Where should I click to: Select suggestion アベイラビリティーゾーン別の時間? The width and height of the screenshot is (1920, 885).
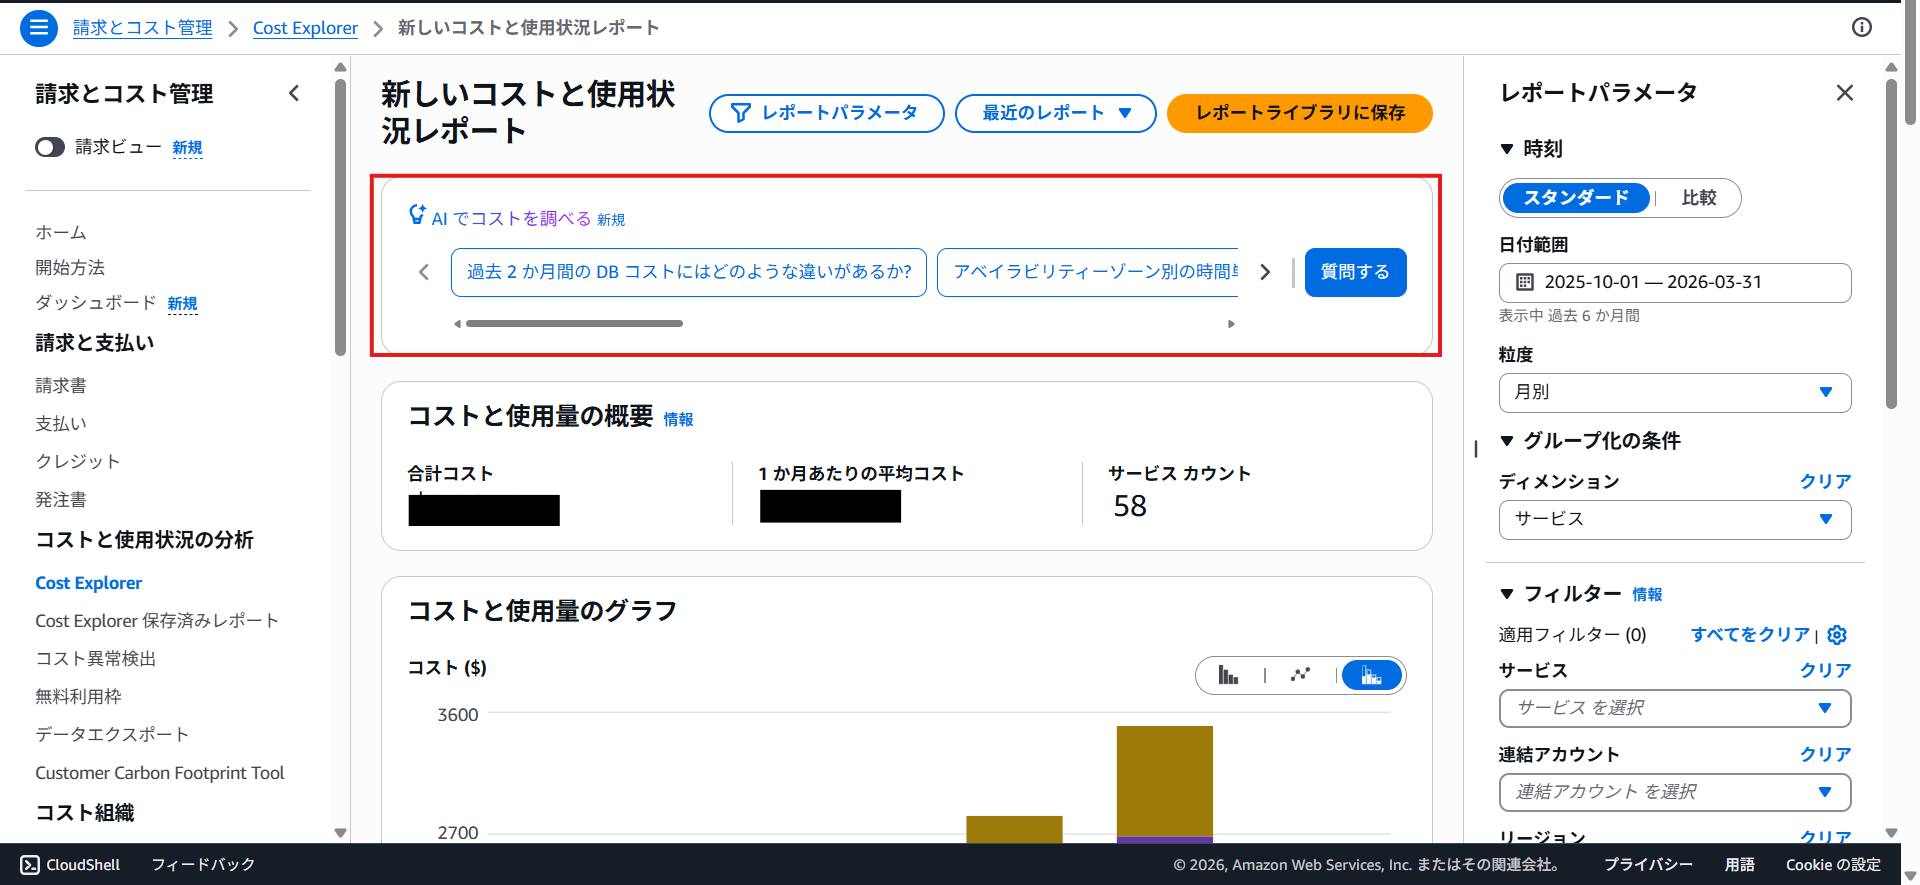1088,272
